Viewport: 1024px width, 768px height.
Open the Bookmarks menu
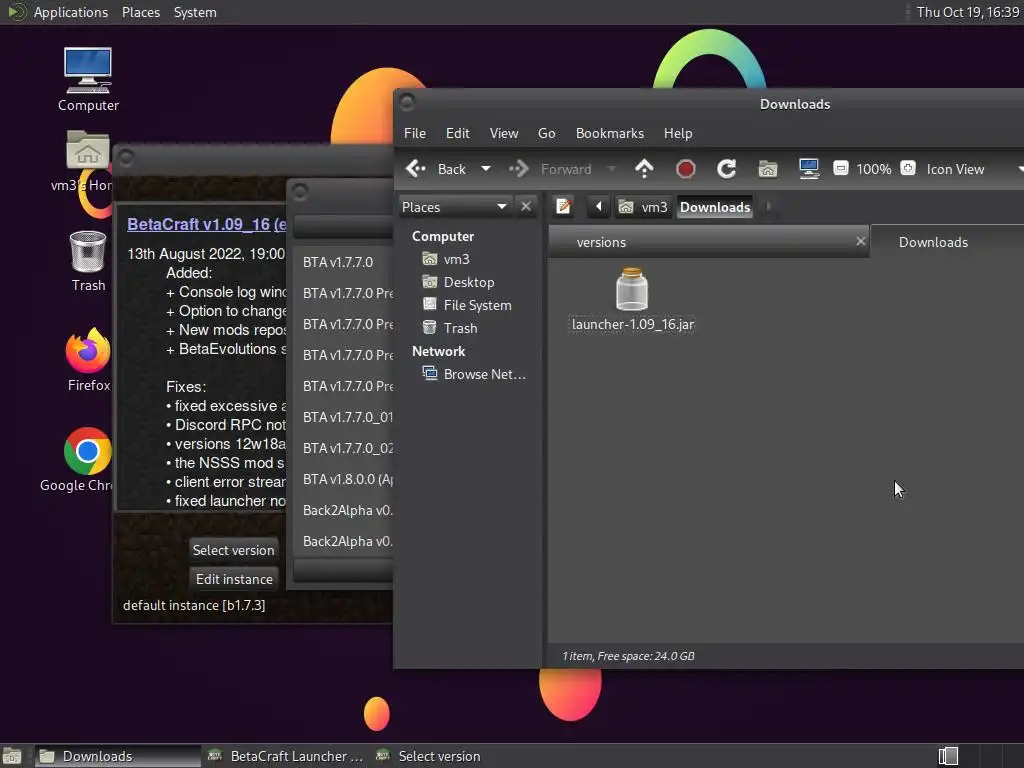pyautogui.click(x=610, y=133)
